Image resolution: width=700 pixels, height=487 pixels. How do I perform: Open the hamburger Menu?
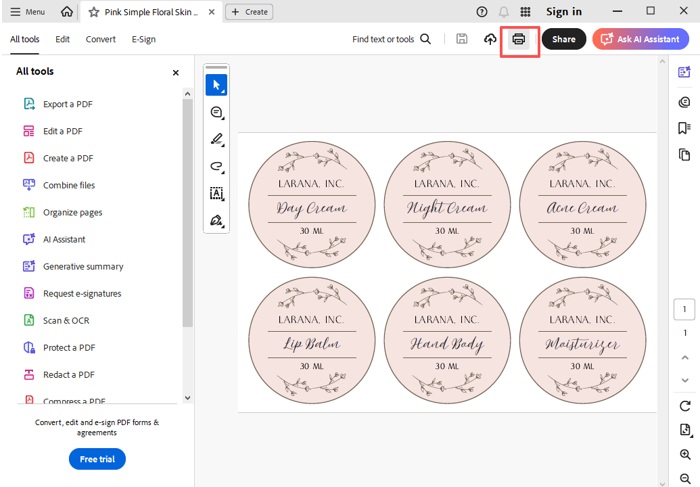[x=27, y=12]
